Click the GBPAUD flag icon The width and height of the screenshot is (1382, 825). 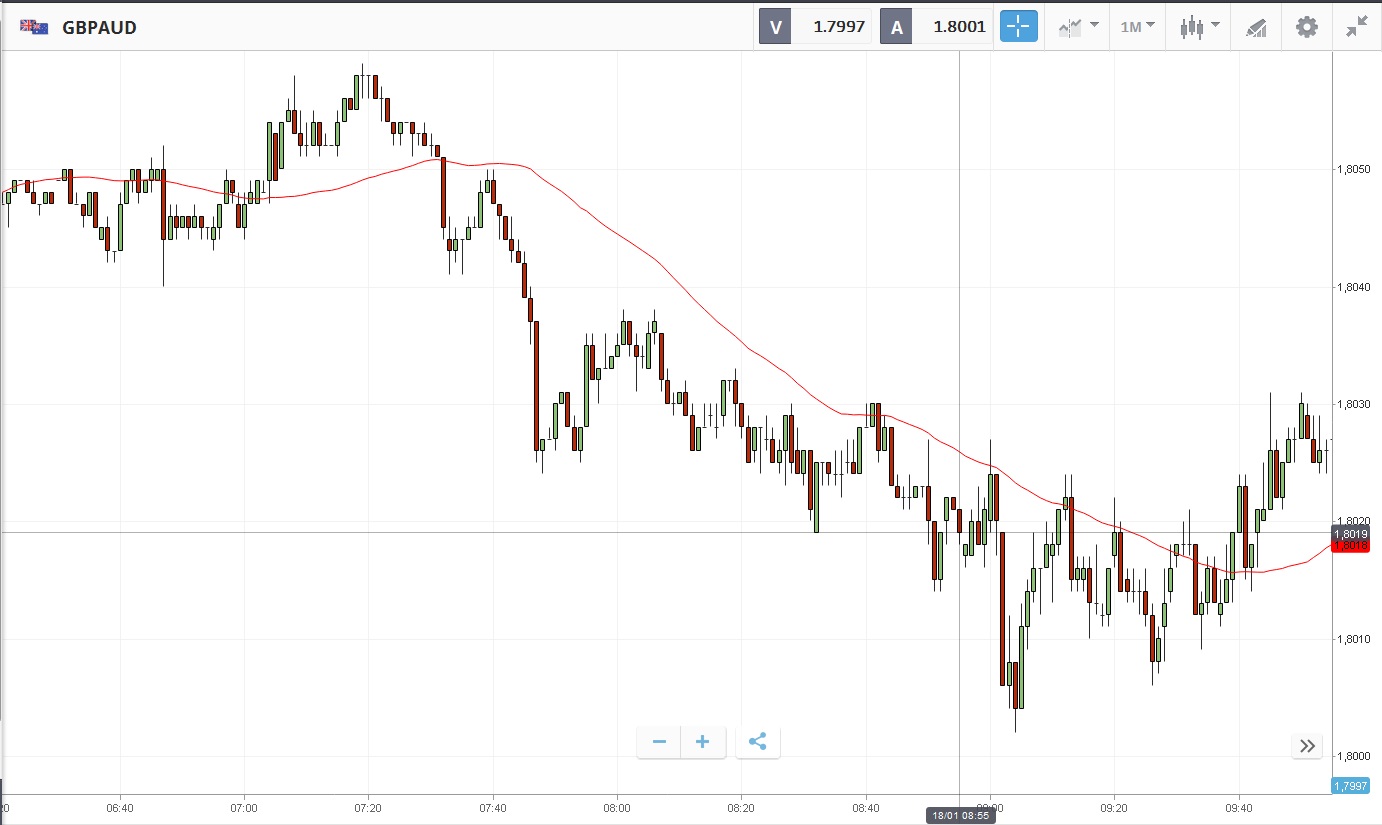click(34, 27)
